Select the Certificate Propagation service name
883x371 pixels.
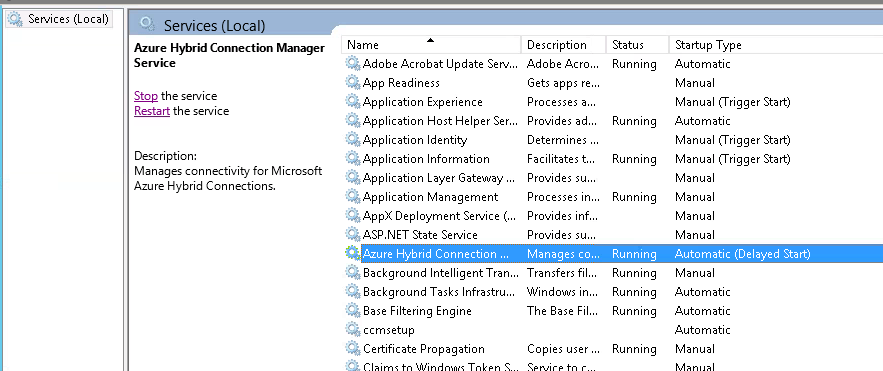(x=423, y=349)
